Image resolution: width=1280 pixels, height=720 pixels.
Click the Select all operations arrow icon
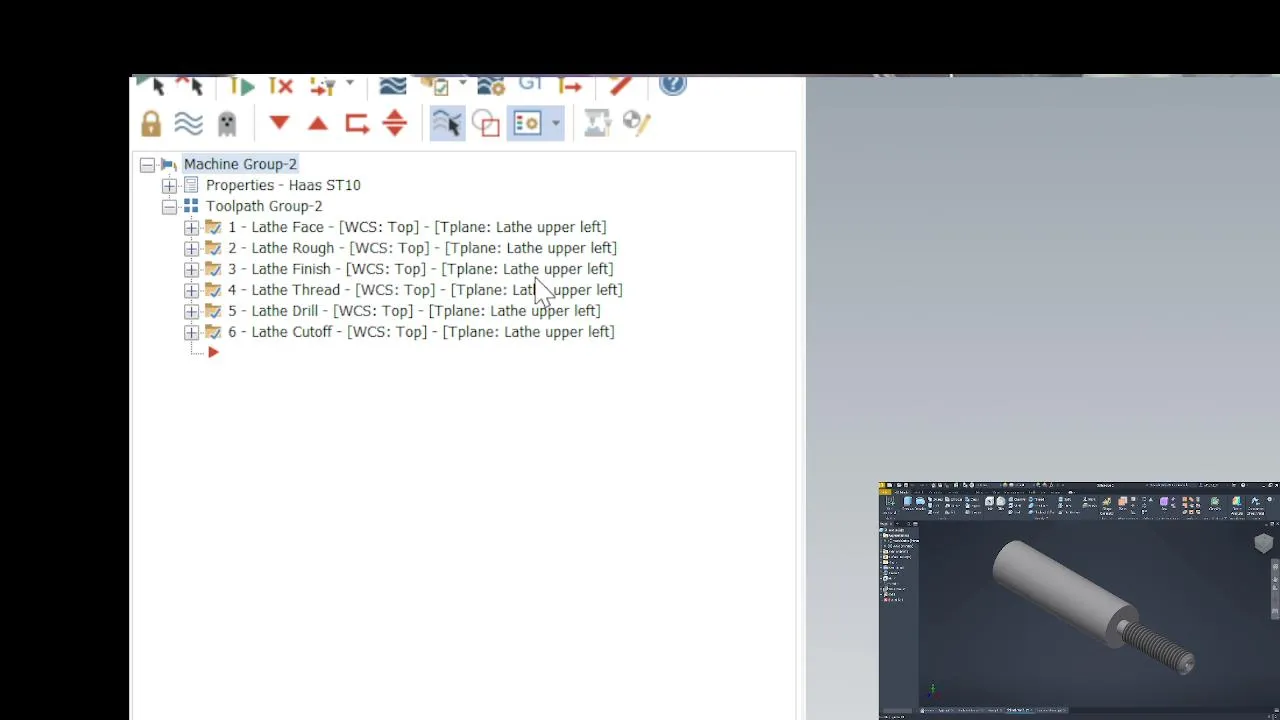152,87
